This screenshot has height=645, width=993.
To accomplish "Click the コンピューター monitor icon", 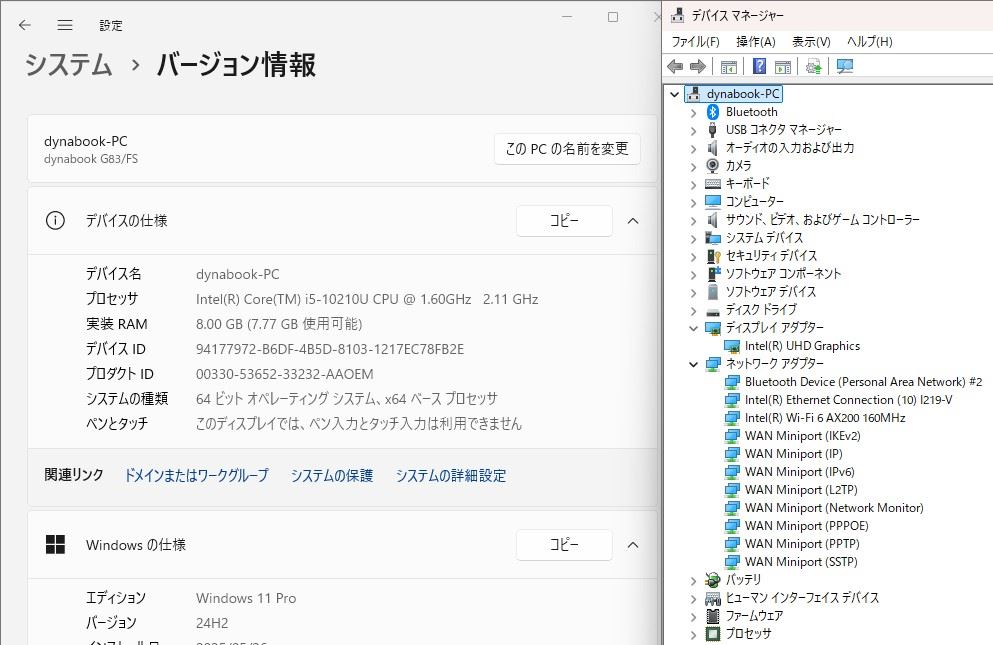I will pos(713,201).
